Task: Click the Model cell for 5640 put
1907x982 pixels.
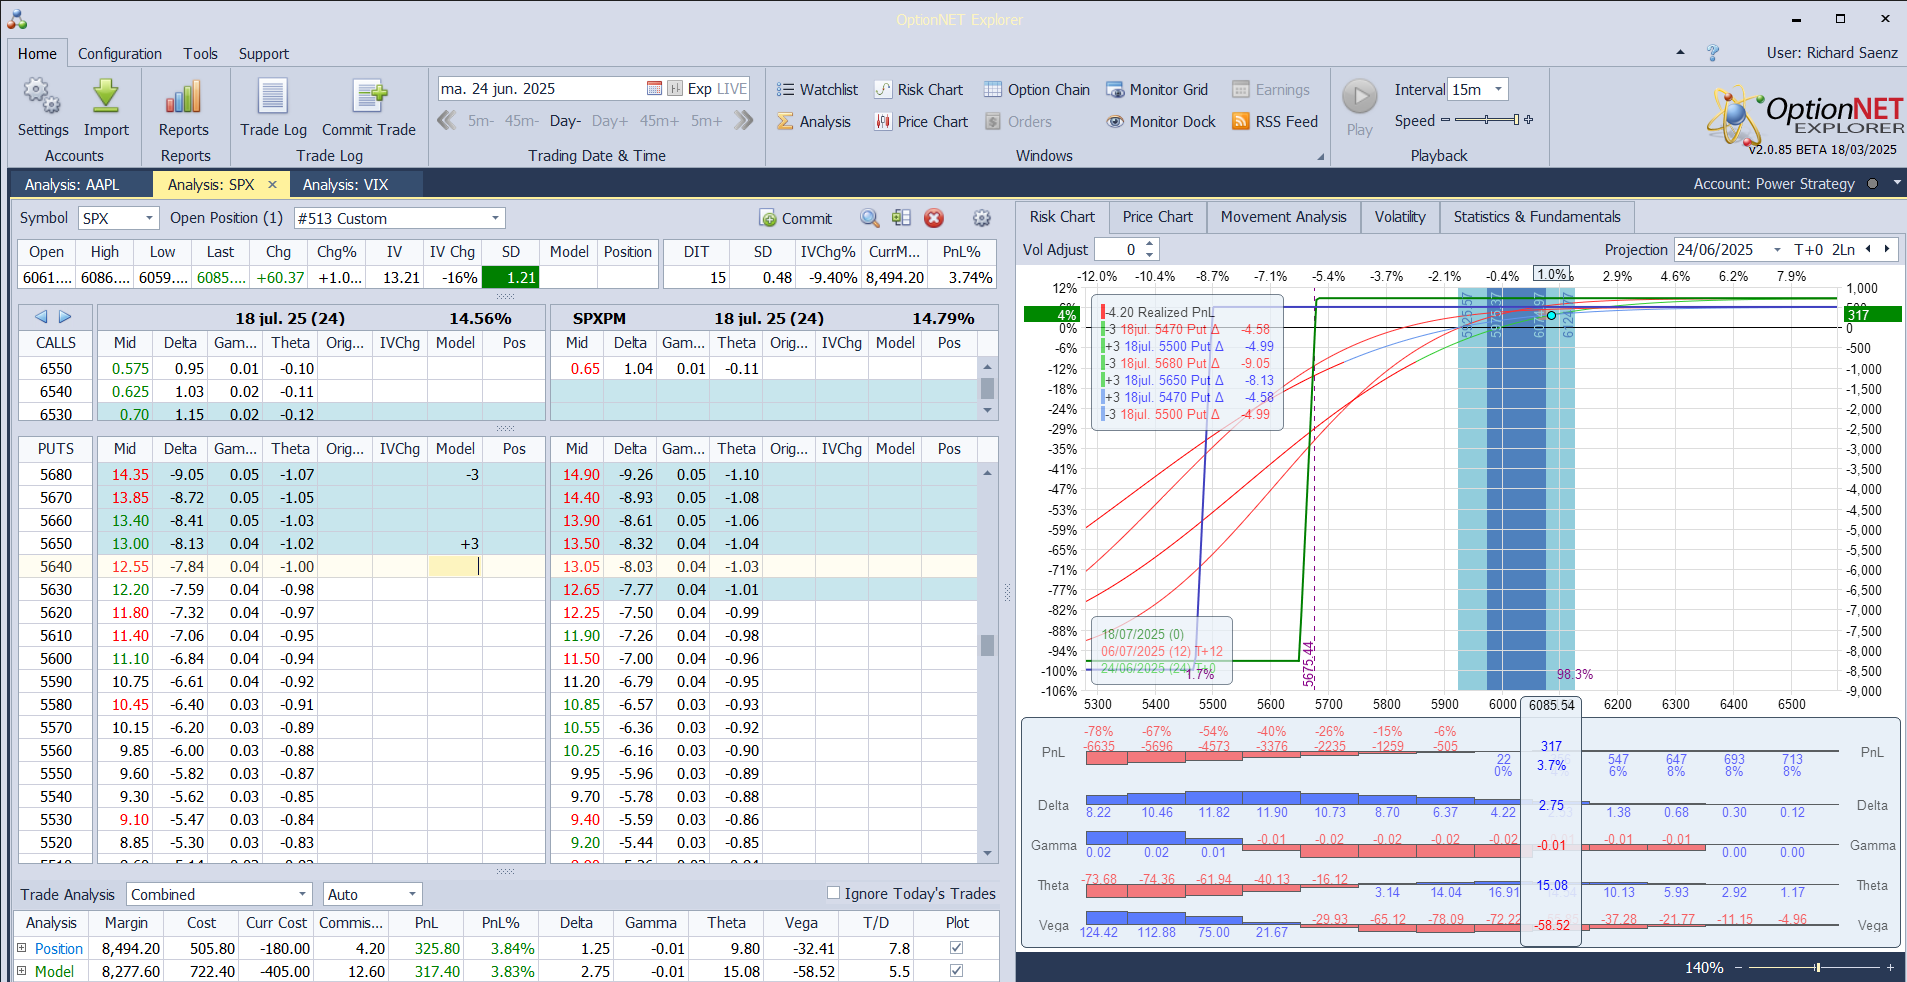Action: [x=455, y=566]
